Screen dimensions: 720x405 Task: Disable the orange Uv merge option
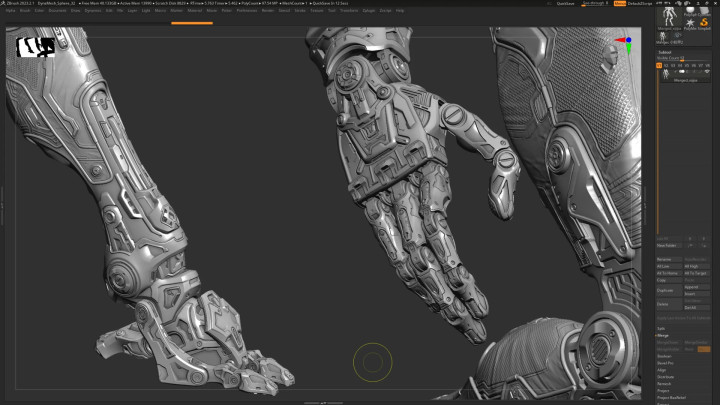[703, 349]
